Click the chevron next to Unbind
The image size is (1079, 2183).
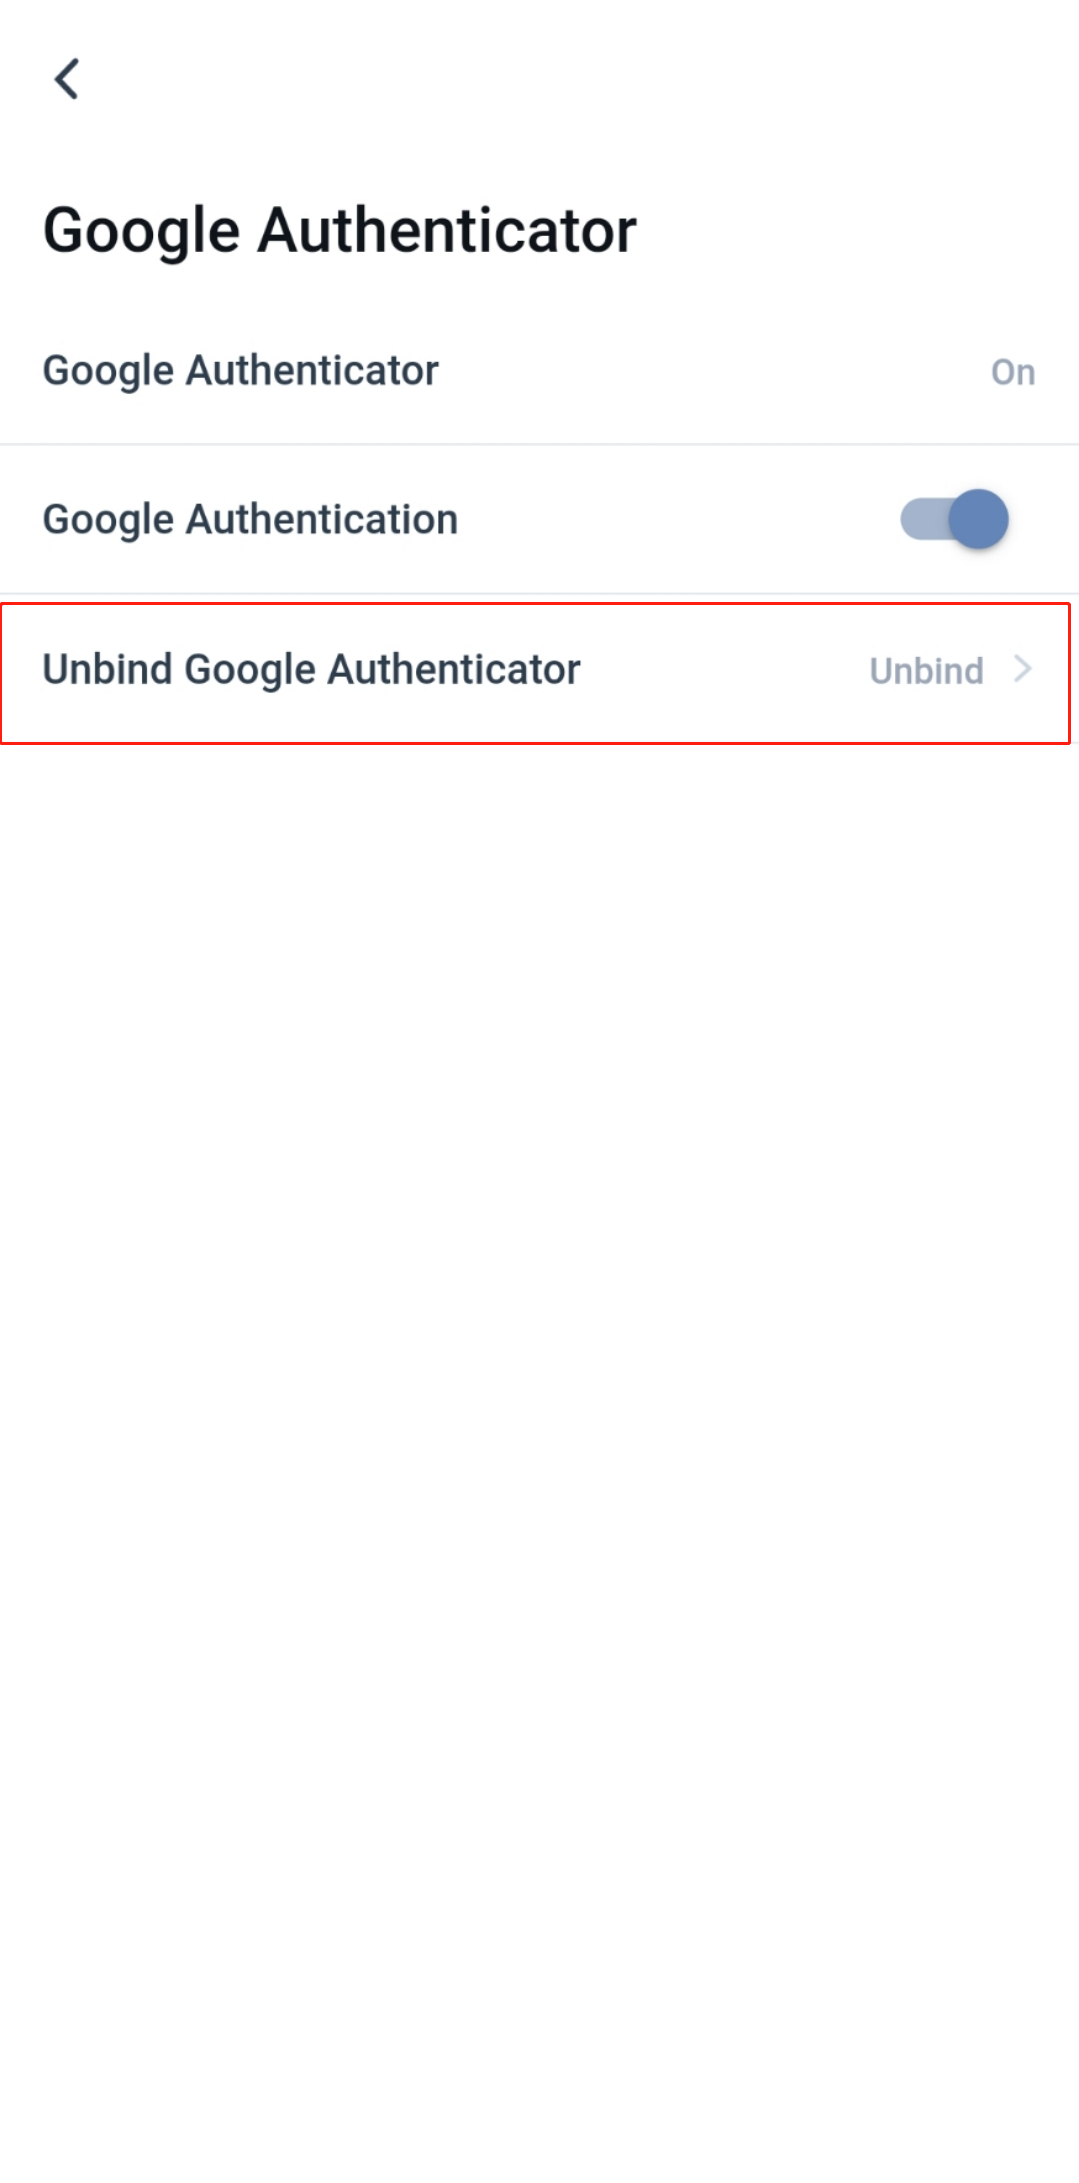[1022, 669]
